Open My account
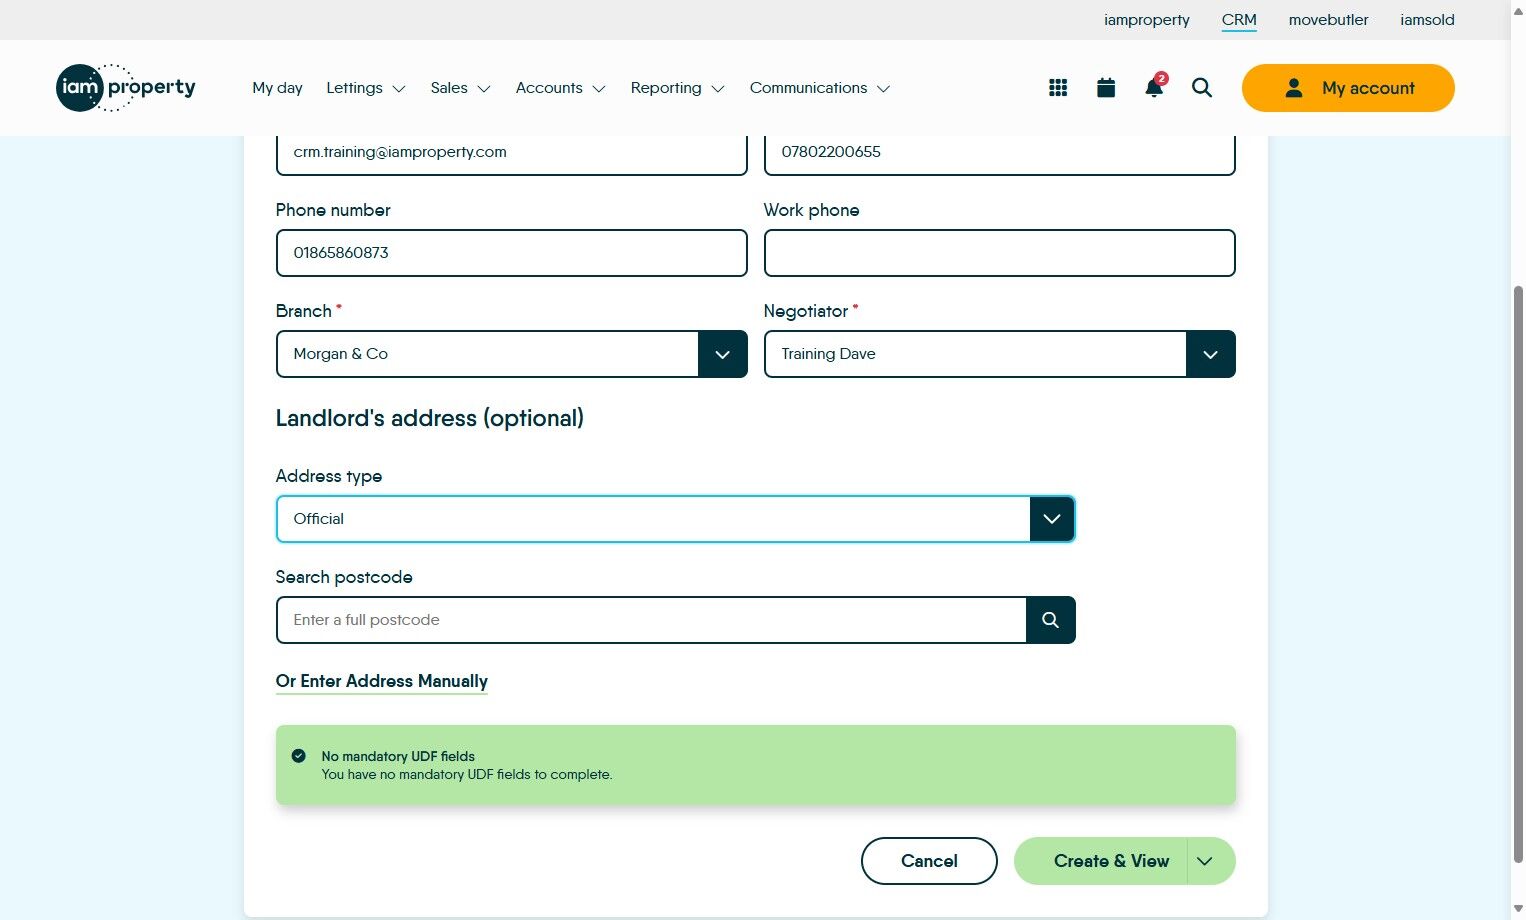The image size is (1526, 920). pos(1348,88)
